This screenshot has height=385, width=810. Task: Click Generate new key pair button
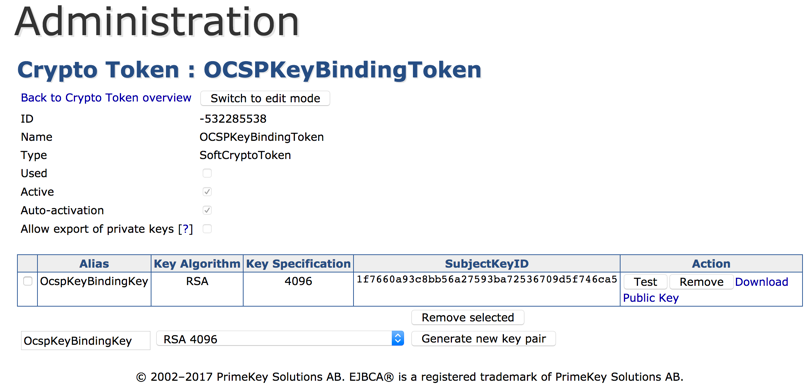483,339
